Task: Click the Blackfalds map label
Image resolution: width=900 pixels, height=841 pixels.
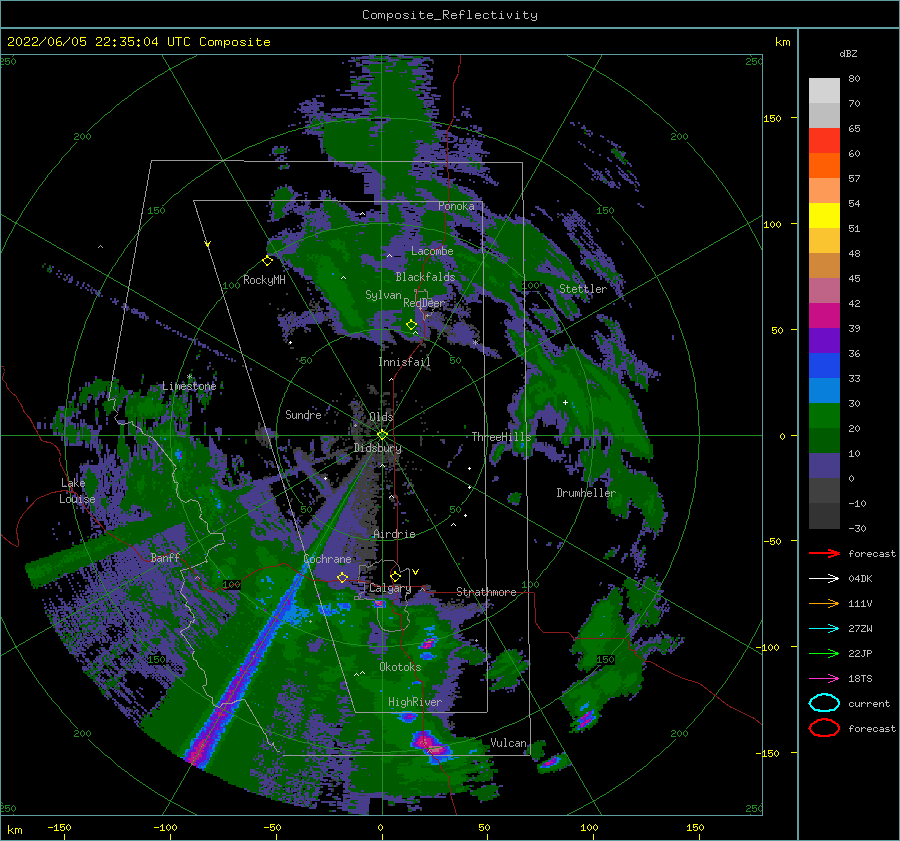Action: click(425, 277)
